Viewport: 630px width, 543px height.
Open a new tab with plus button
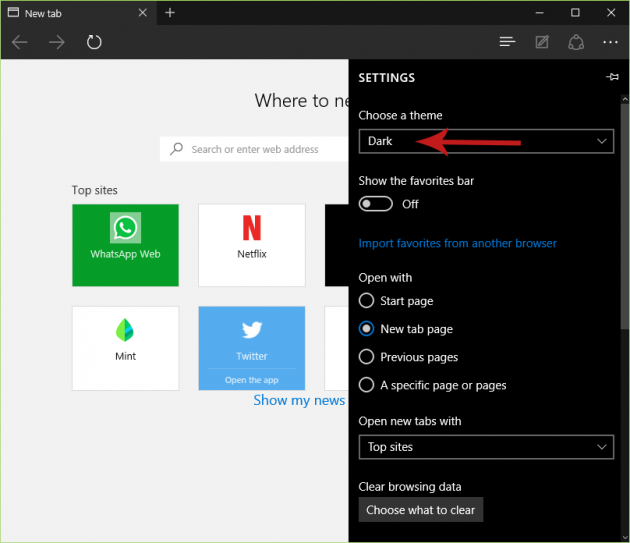point(170,13)
